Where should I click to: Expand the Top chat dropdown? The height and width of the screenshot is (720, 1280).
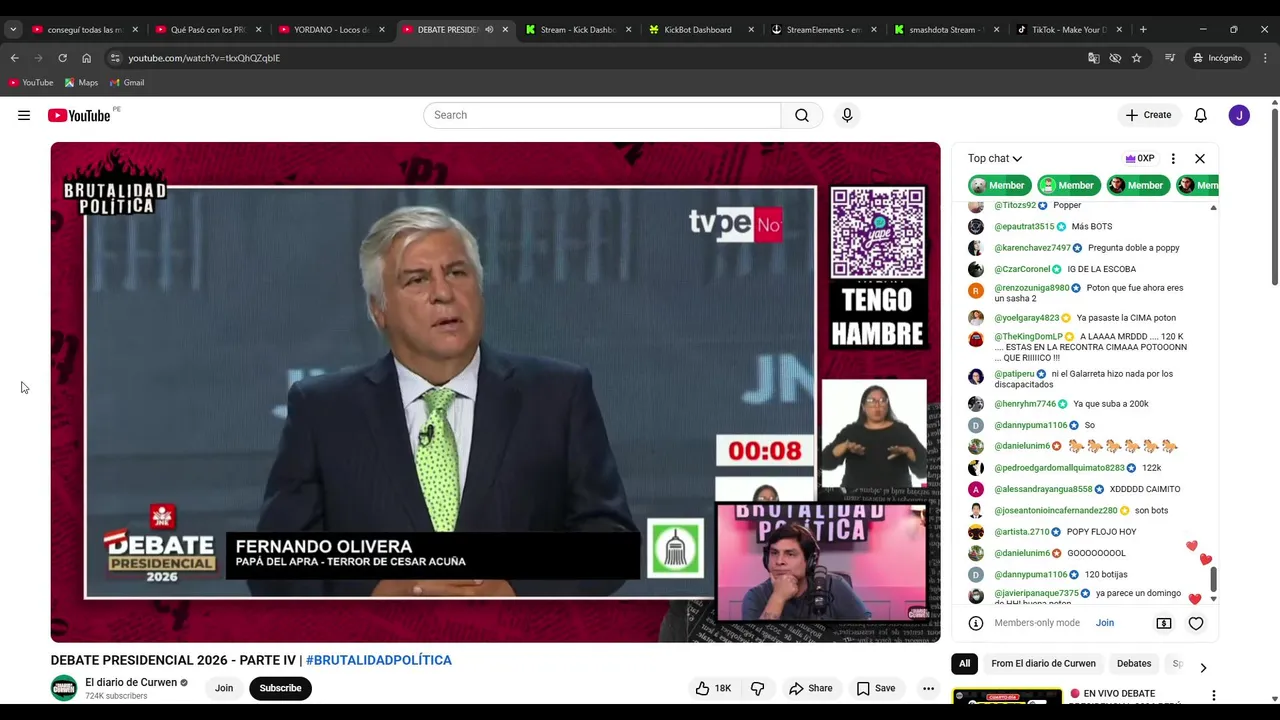point(995,158)
